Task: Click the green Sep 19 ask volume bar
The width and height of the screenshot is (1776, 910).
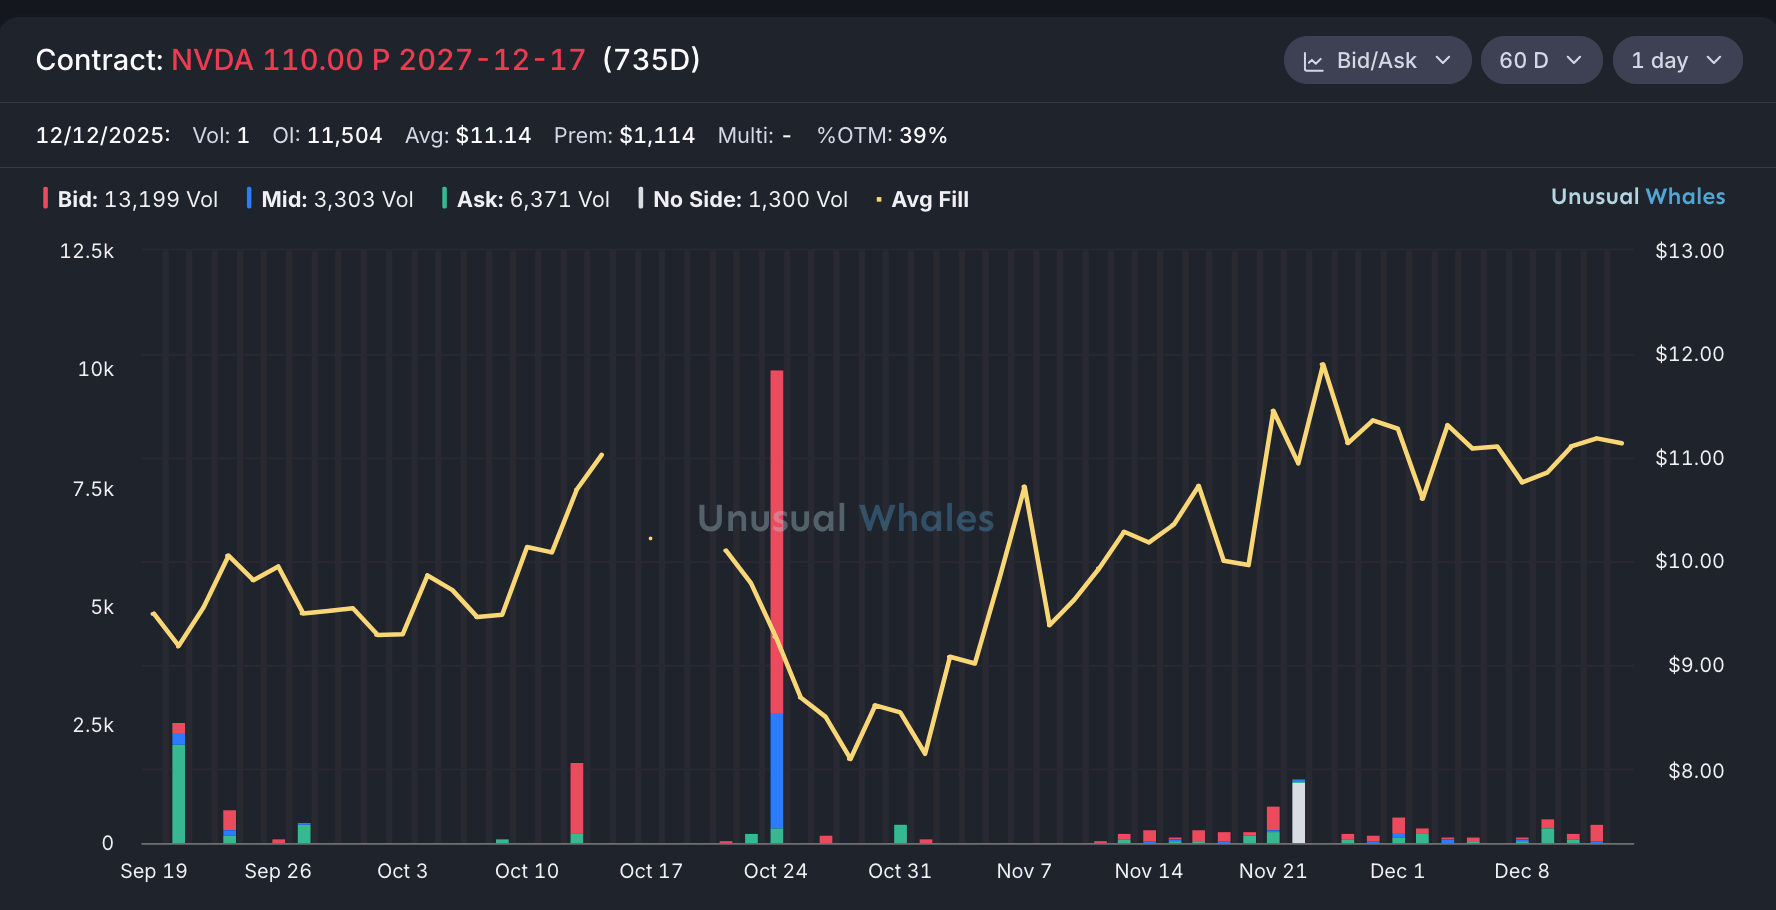Action: coord(179,795)
